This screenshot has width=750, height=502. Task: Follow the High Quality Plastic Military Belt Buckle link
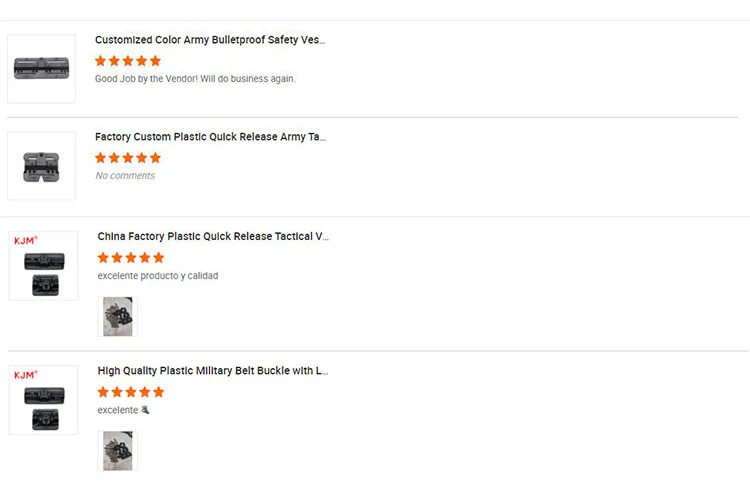[213, 371]
